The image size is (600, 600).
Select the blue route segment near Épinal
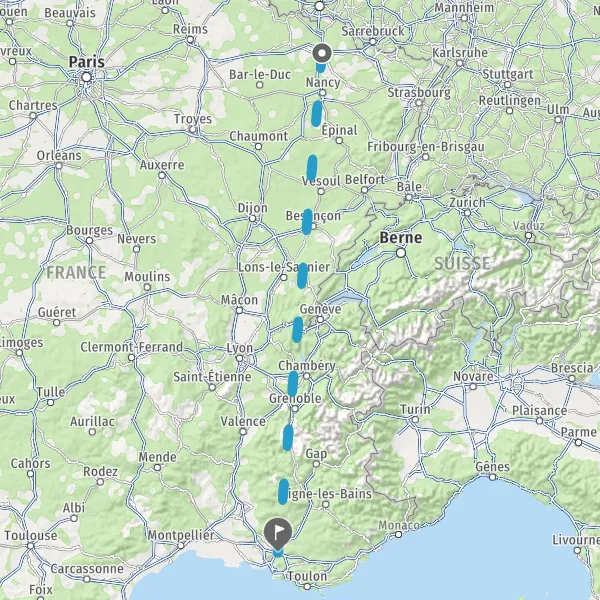(316, 114)
